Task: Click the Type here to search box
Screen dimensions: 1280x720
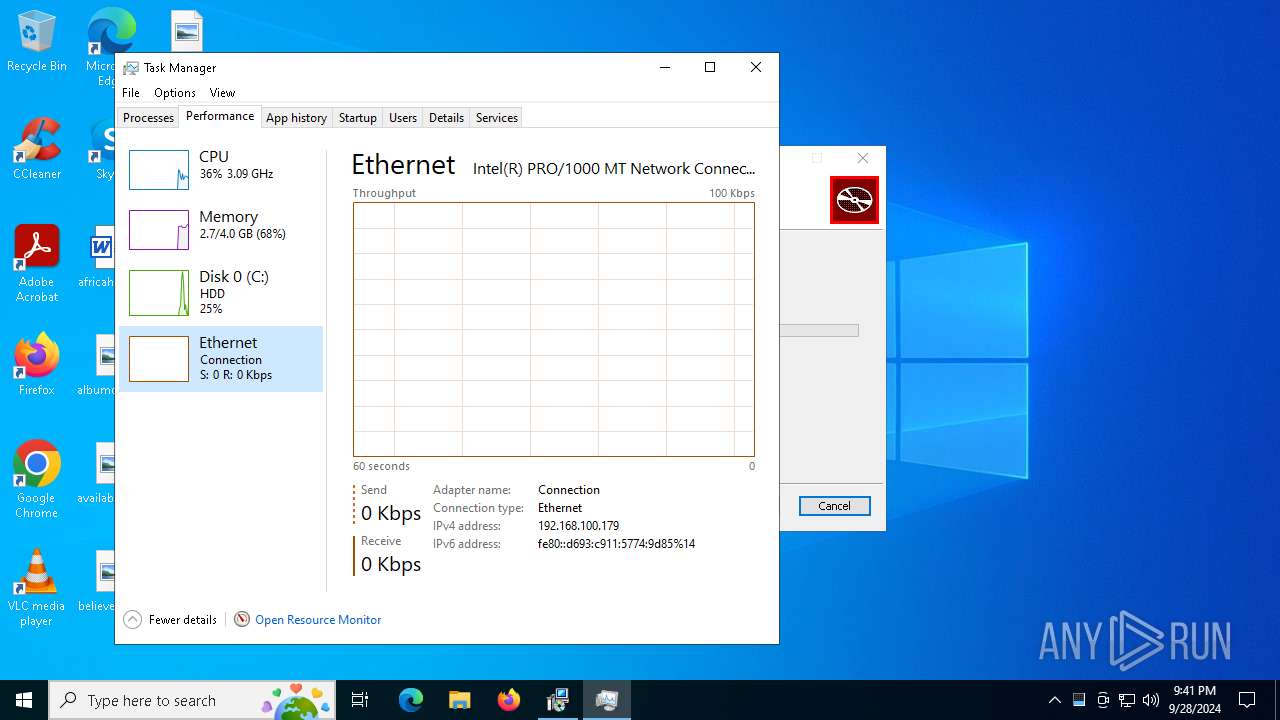Action: pyautogui.click(x=191, y=700)
